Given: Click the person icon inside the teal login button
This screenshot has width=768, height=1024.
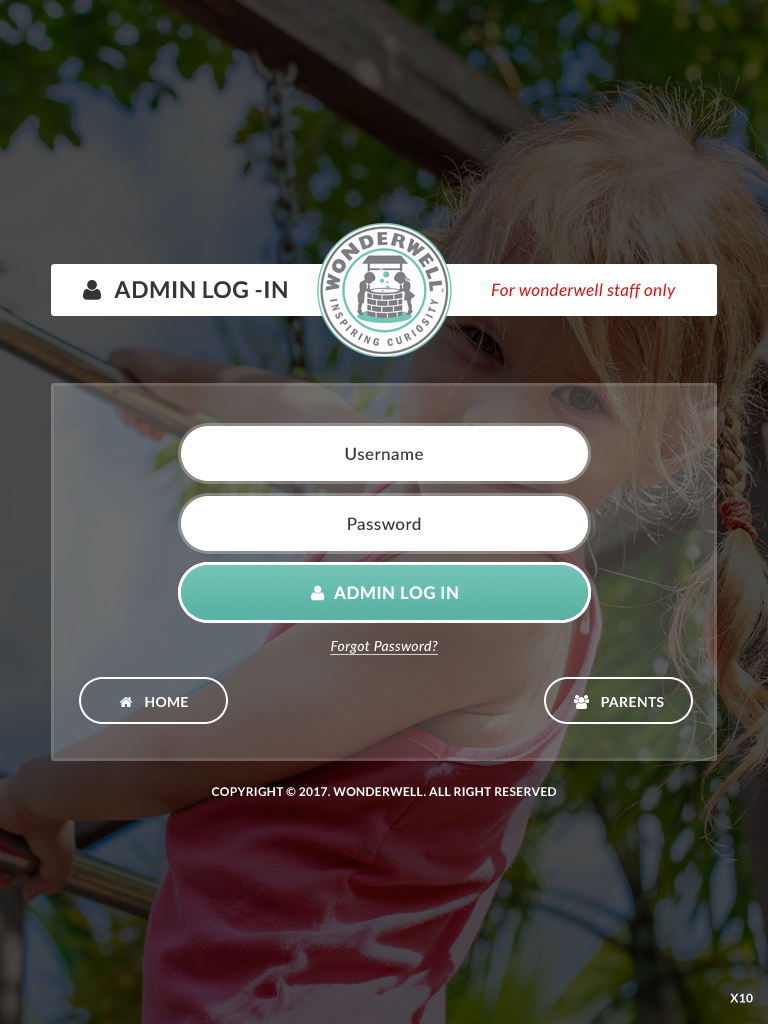Looking at the screenshot, I should pos(317,593).
